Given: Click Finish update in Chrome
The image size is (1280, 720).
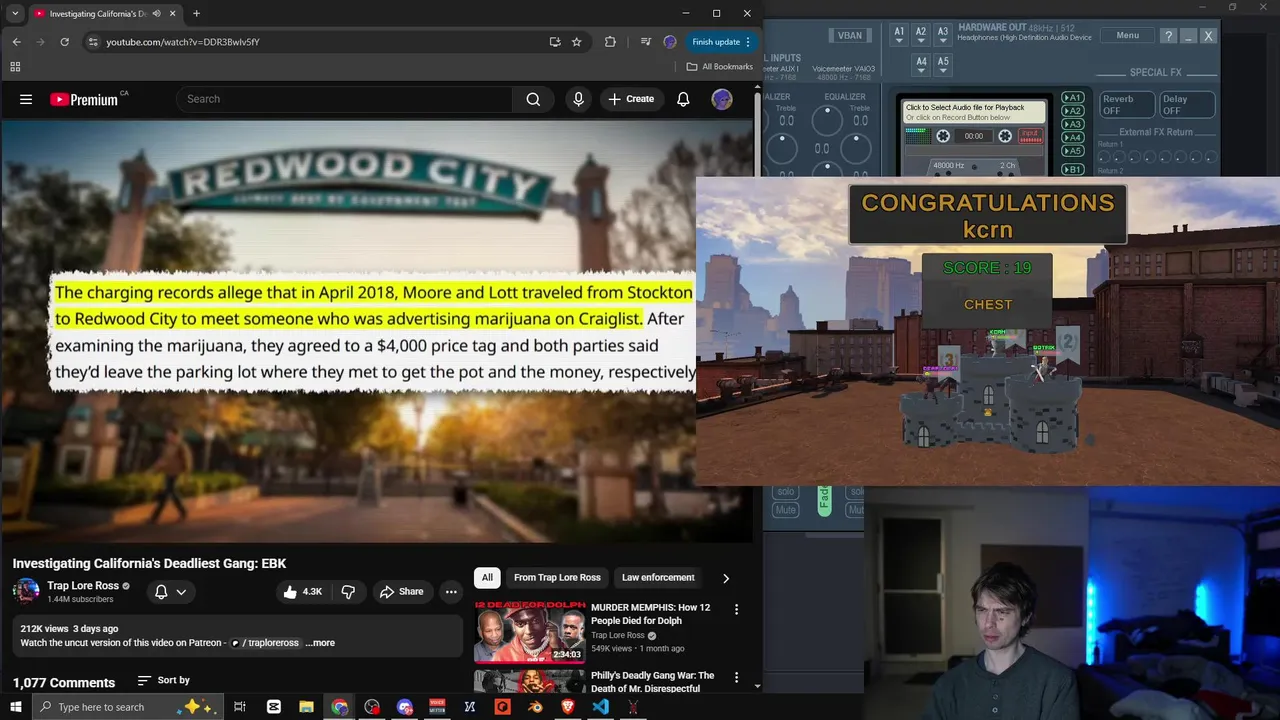Looking at the screenshot, I should tap(721, 42).
